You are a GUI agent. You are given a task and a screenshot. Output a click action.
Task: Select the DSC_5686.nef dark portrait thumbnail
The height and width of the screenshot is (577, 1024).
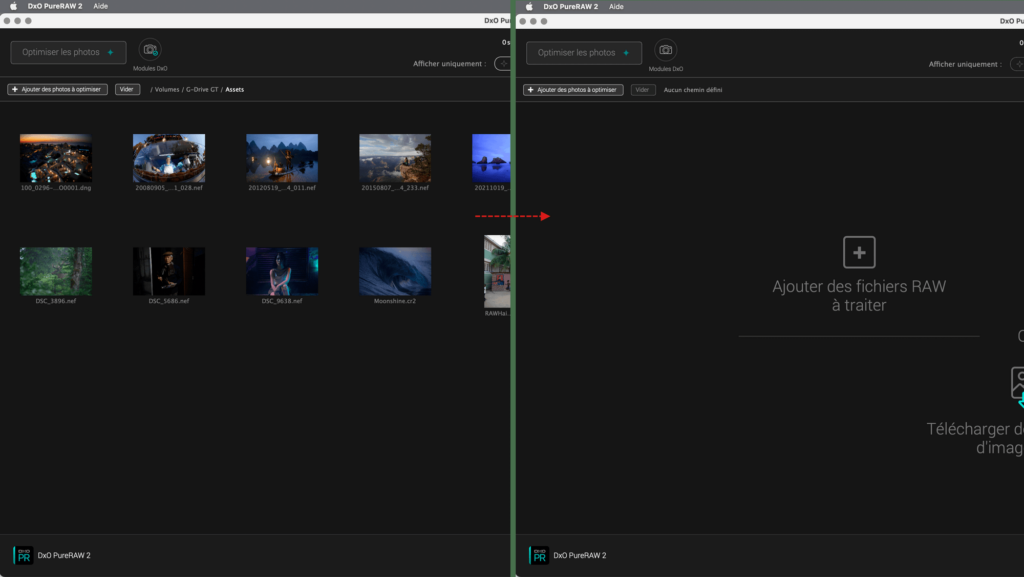[x=169, y=271]
